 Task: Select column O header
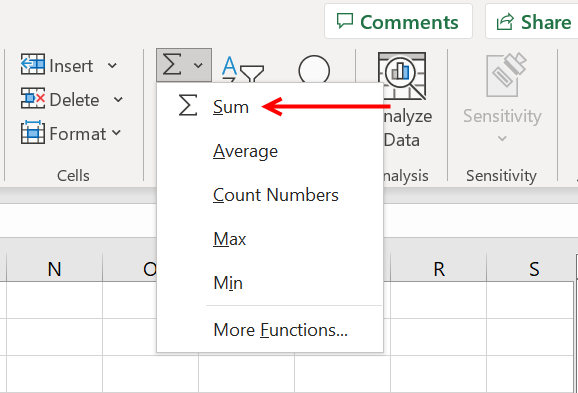click(x=130, y=269)
